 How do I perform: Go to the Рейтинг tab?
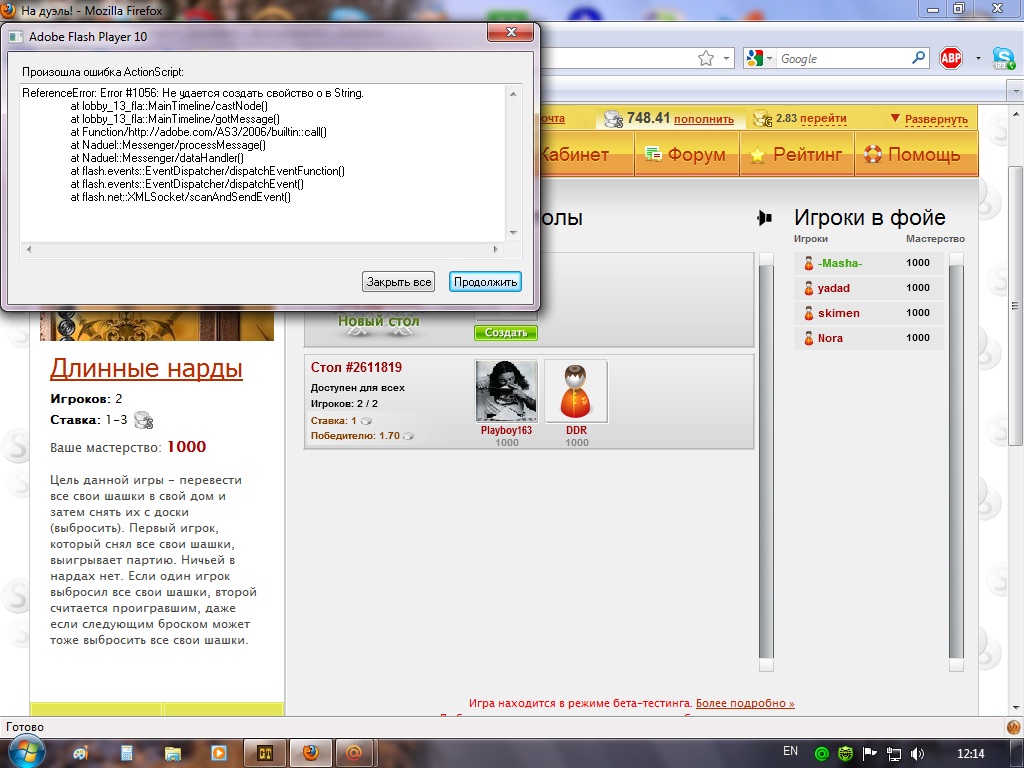pyautogui.click(x=797, y=155)
